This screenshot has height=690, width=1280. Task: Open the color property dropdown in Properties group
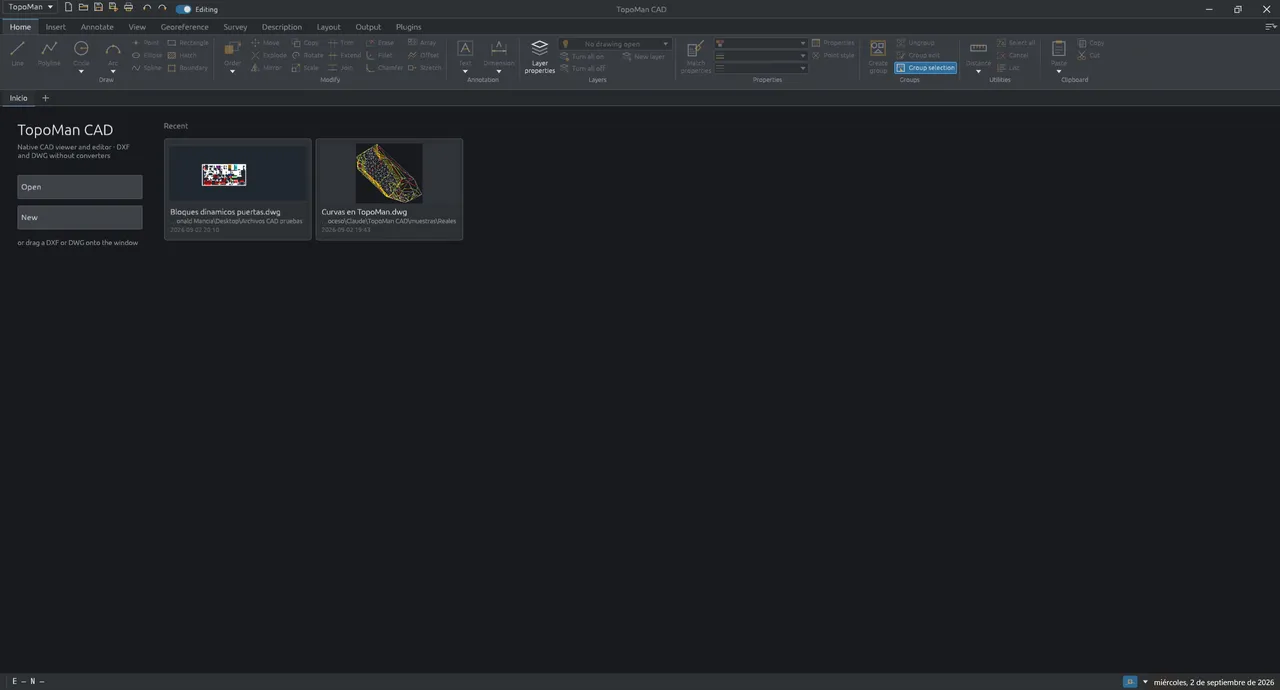pos(761,44)
